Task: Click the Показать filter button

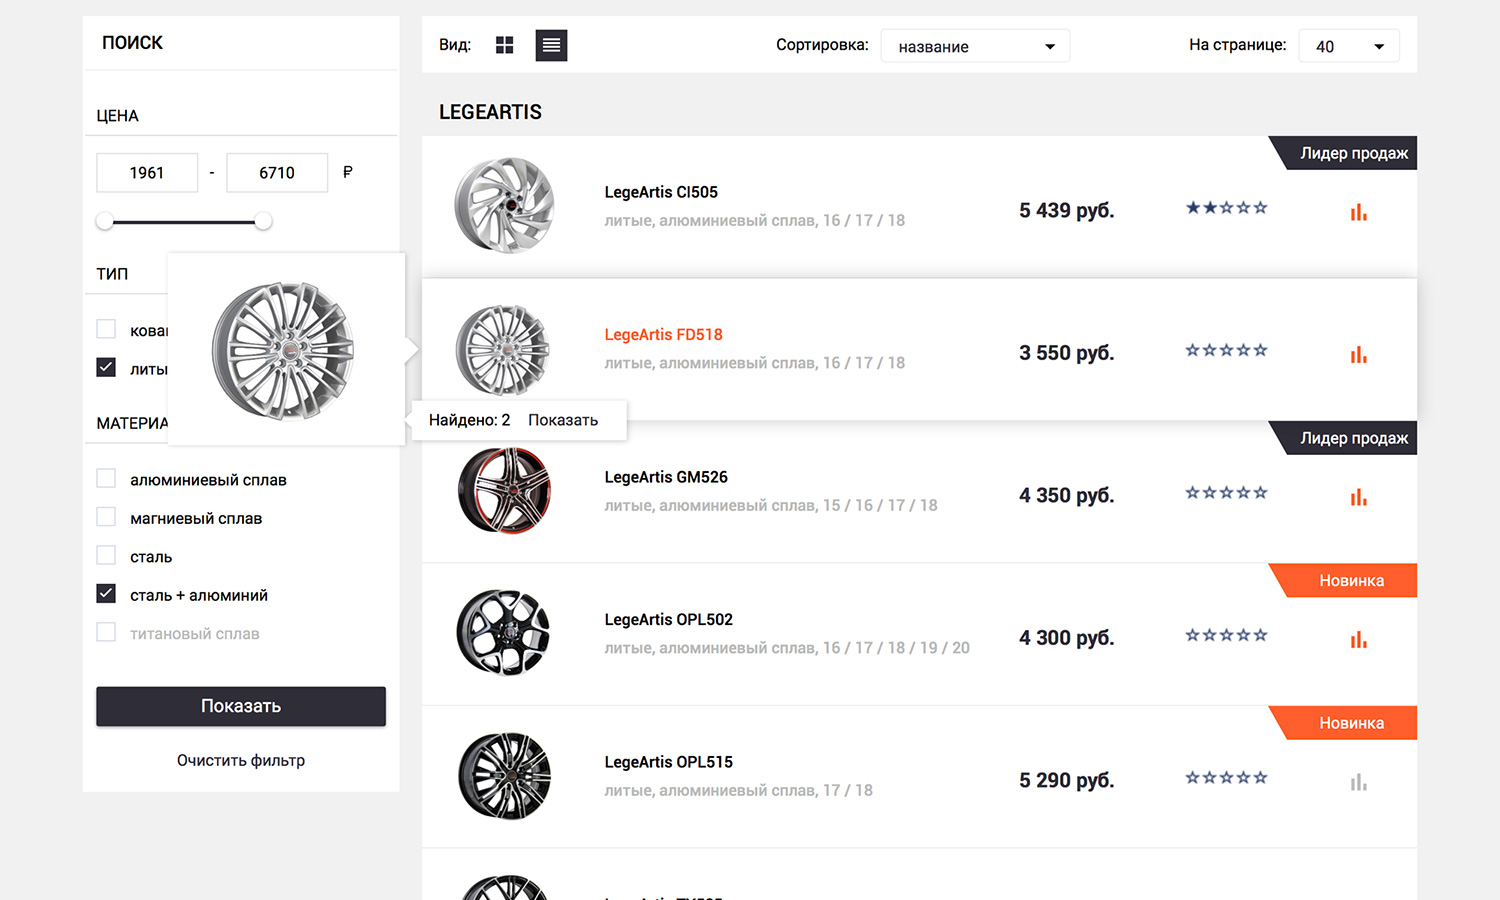Action: [241, 706]
